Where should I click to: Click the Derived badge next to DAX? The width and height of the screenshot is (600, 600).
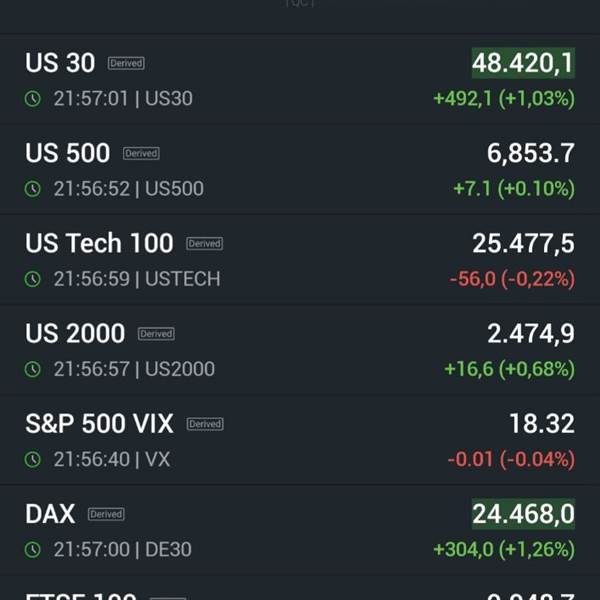coord(106,514)
